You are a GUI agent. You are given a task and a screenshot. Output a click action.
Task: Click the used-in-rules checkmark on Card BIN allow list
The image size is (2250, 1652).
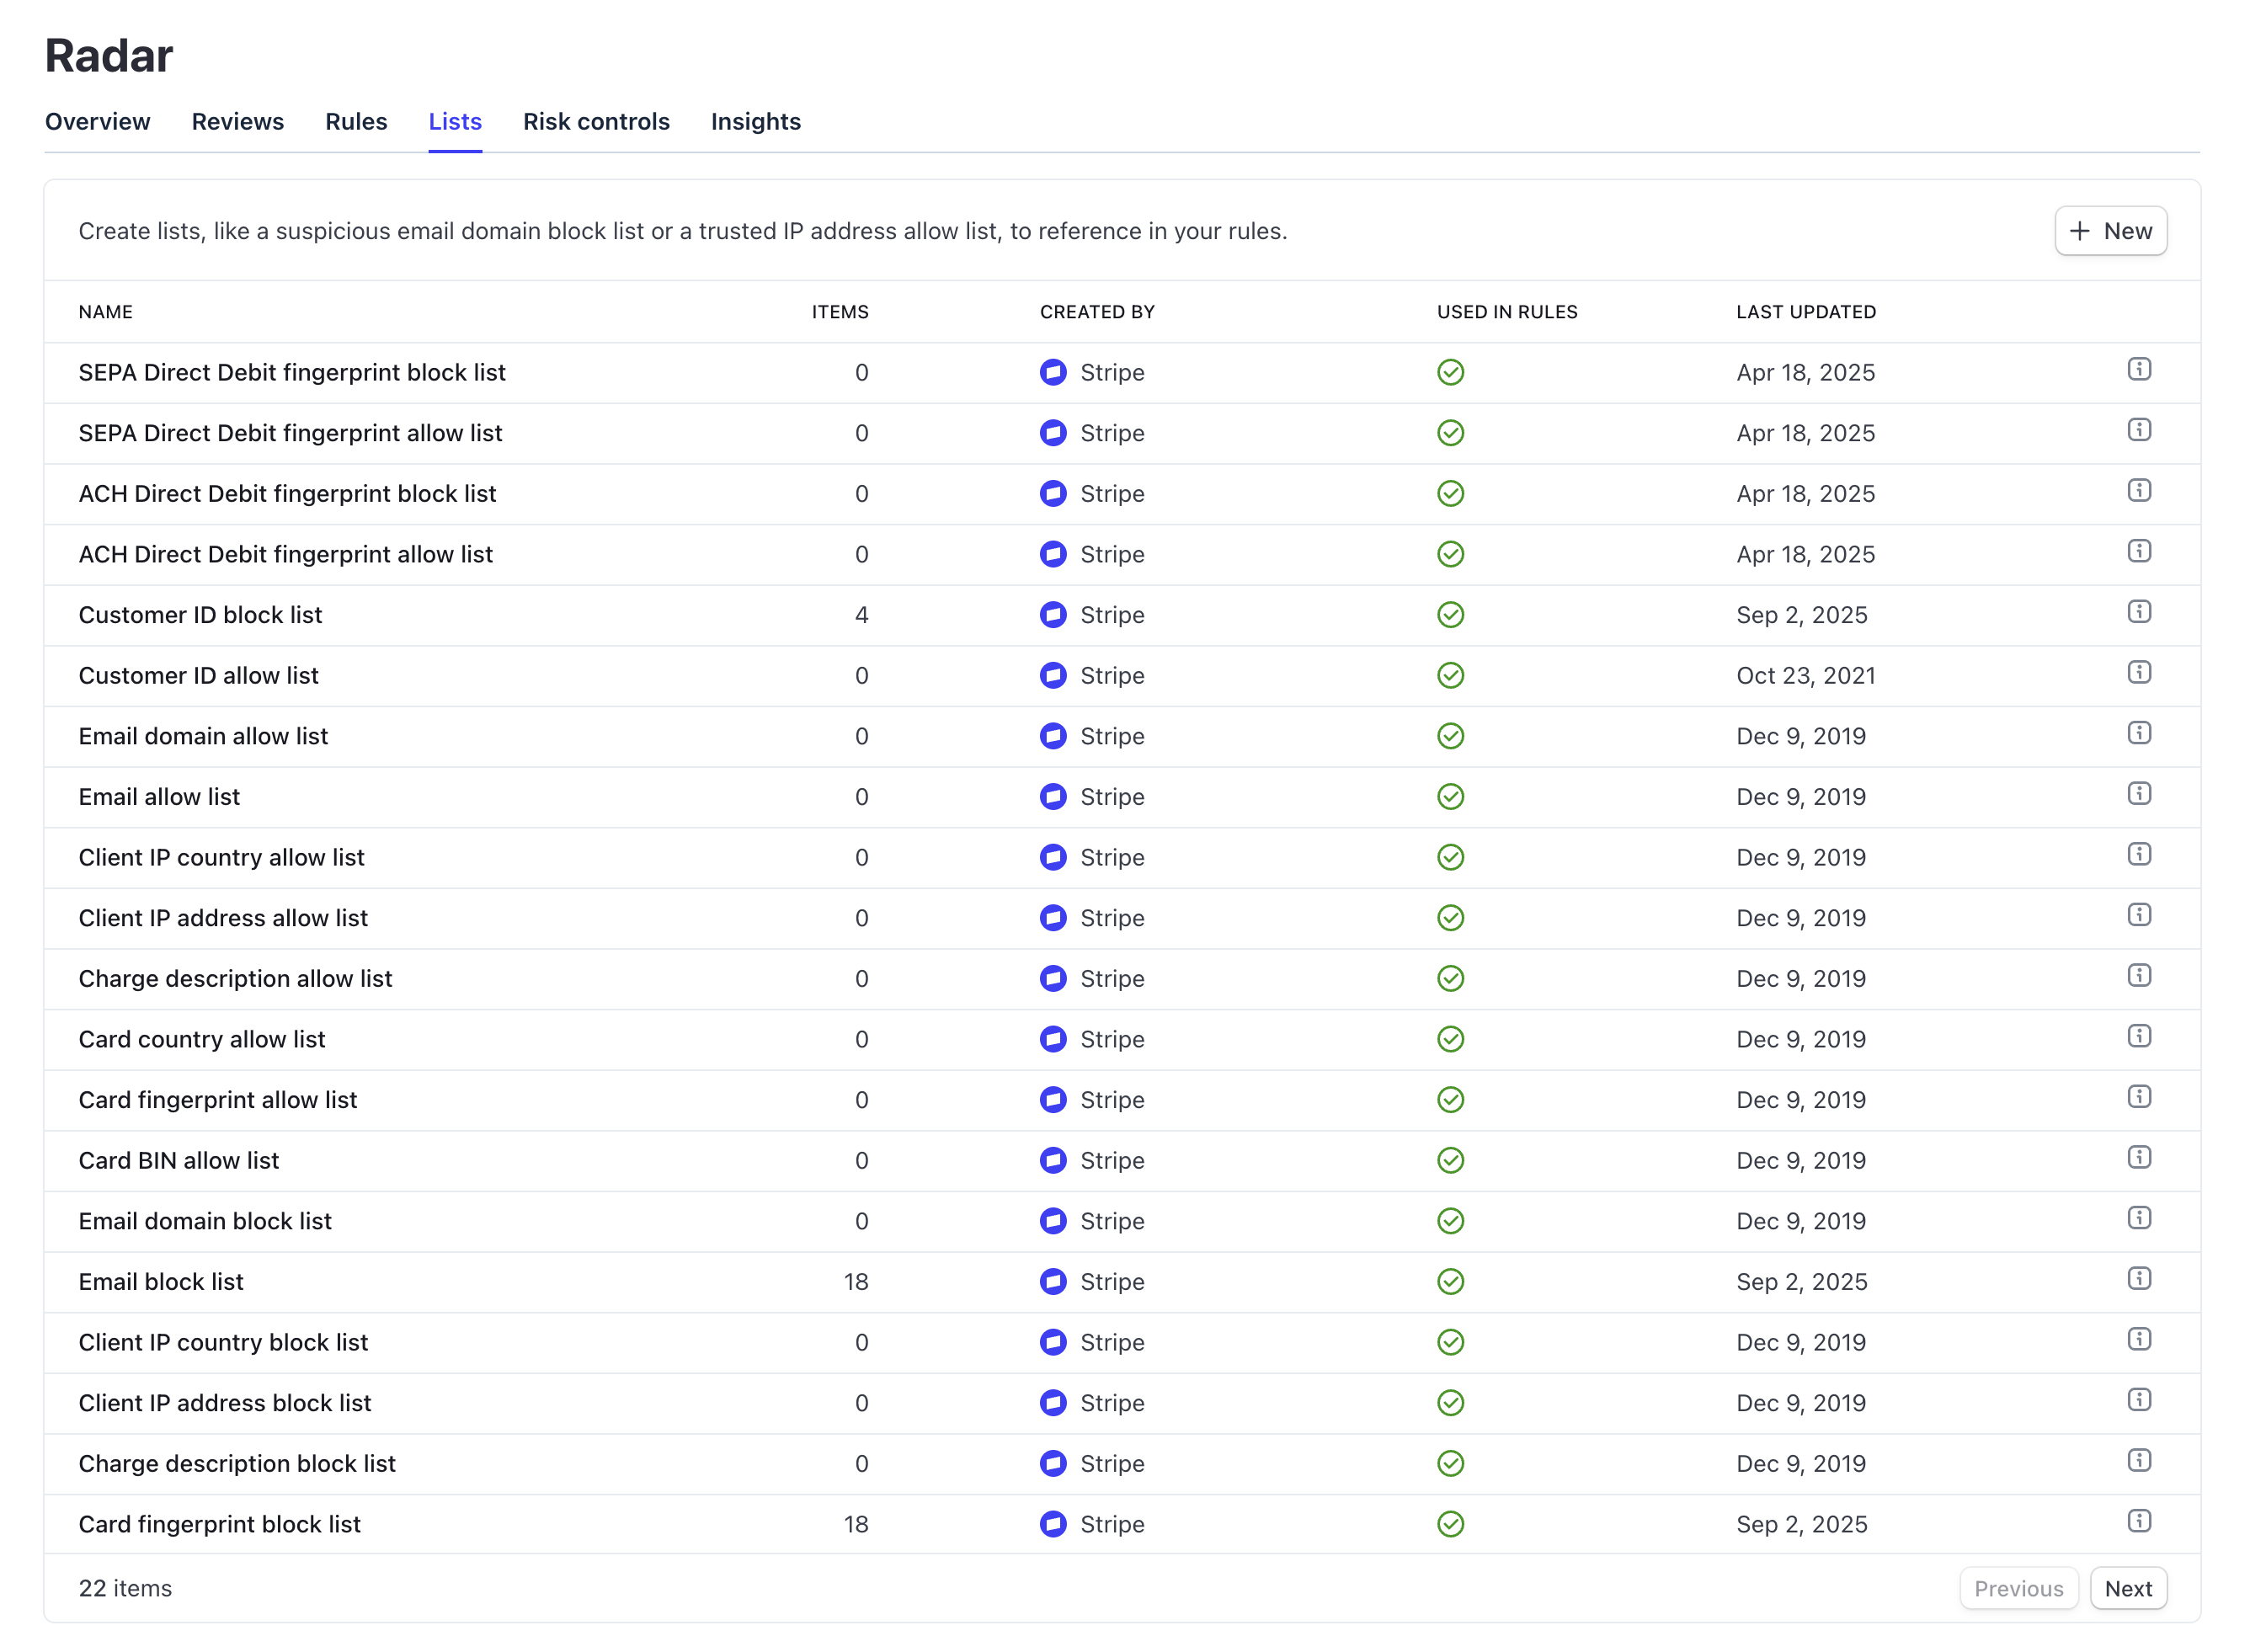pos(1450,1160)
